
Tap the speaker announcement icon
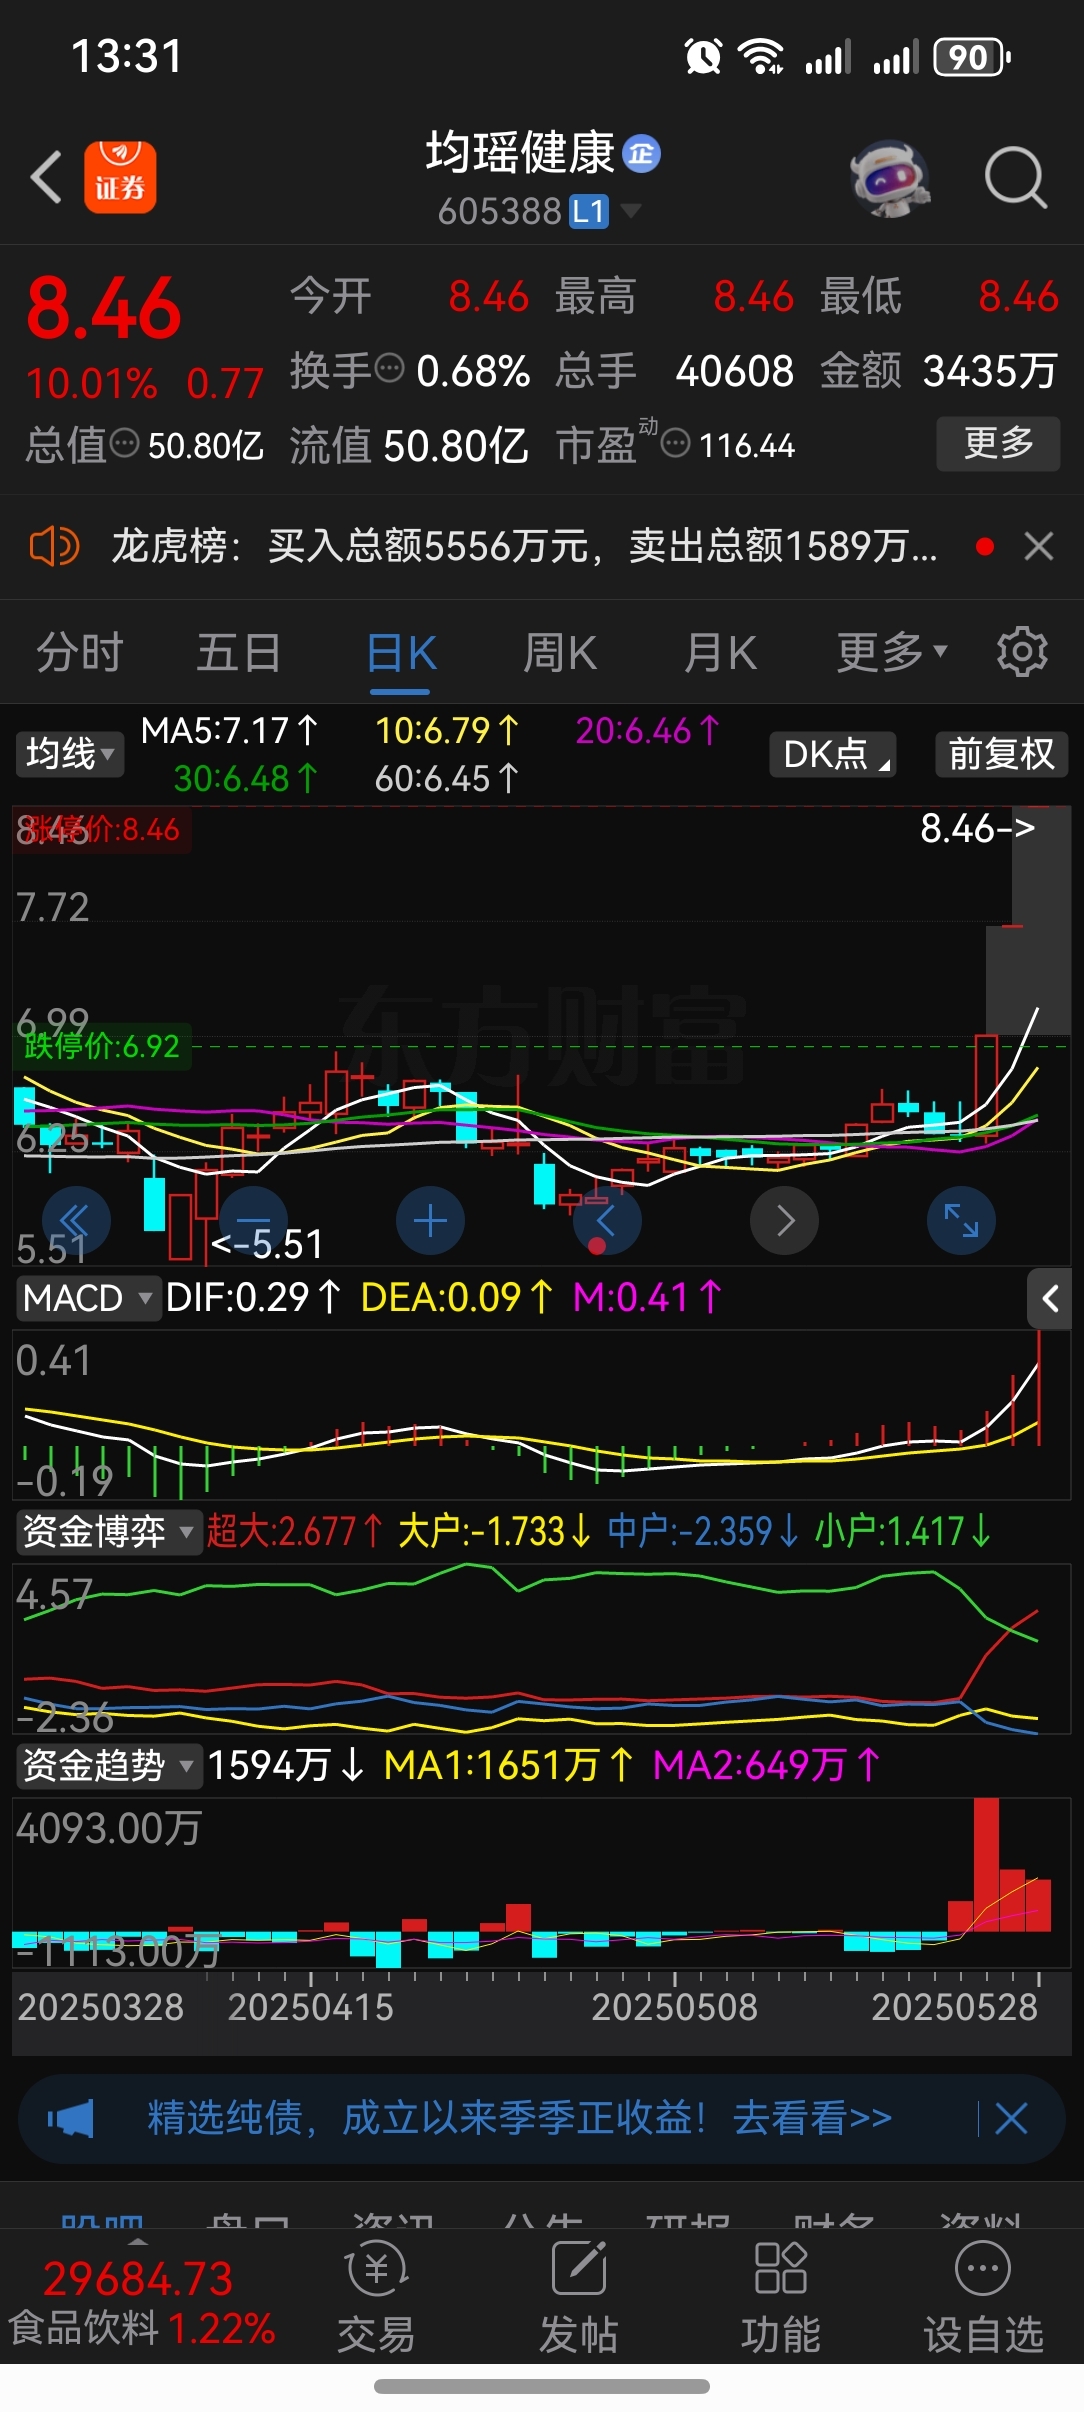tap(54, 546)
